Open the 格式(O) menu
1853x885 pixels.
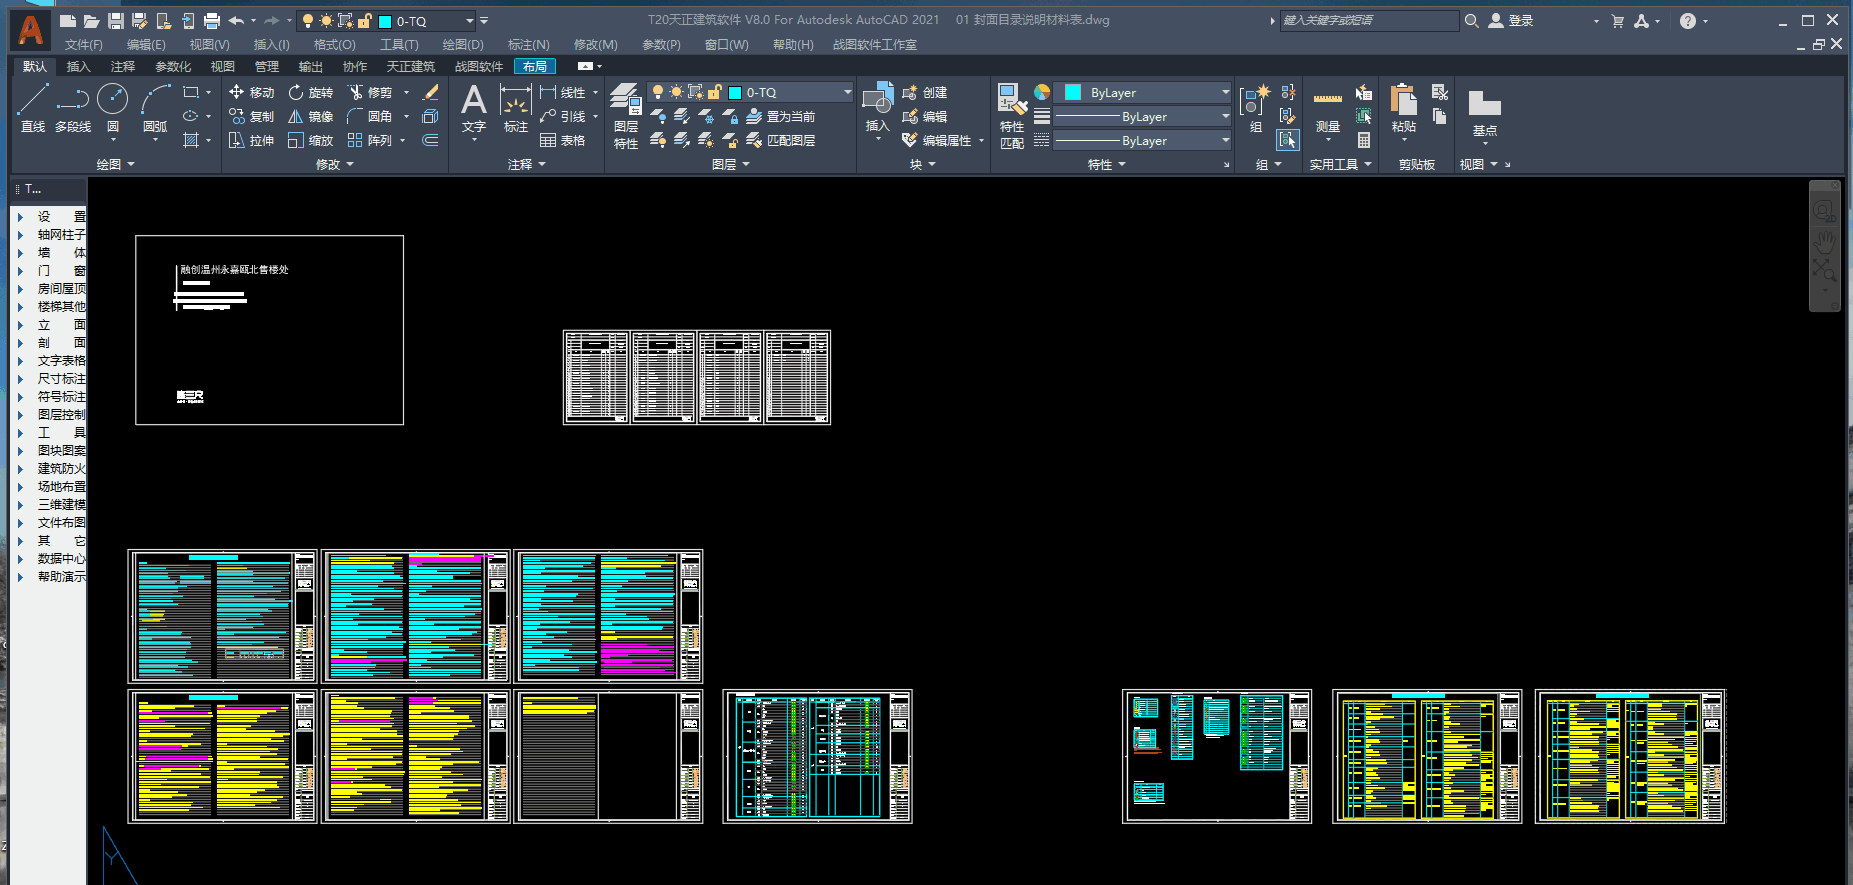coord(334,44)
